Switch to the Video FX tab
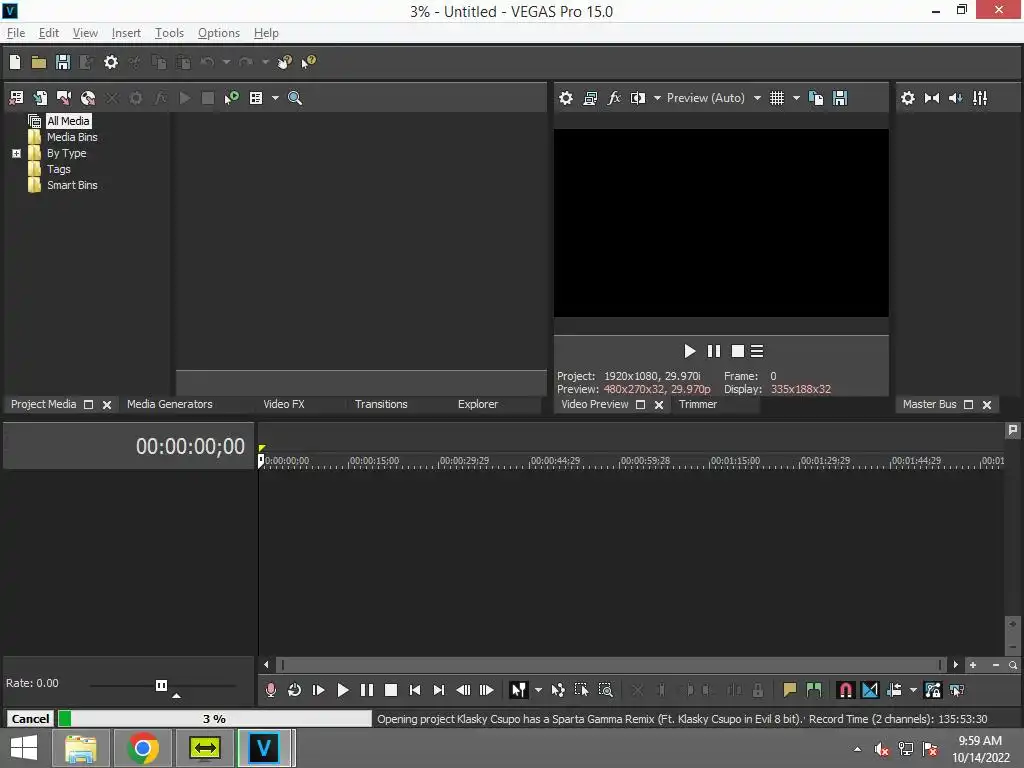Screen dimensions: 1024x768 pos(284,404)
